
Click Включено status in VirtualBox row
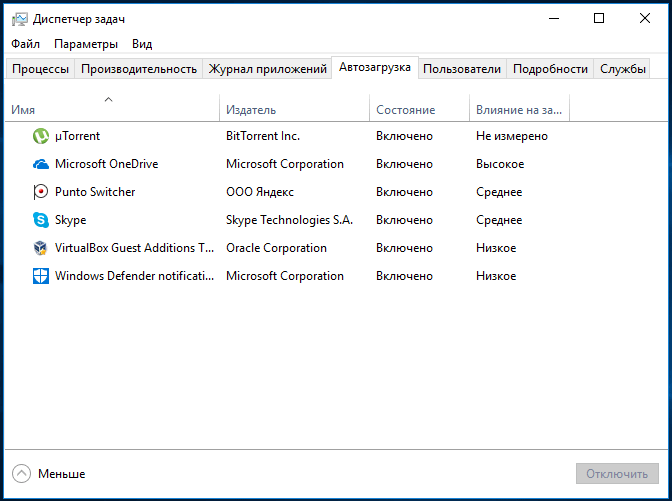405,248
